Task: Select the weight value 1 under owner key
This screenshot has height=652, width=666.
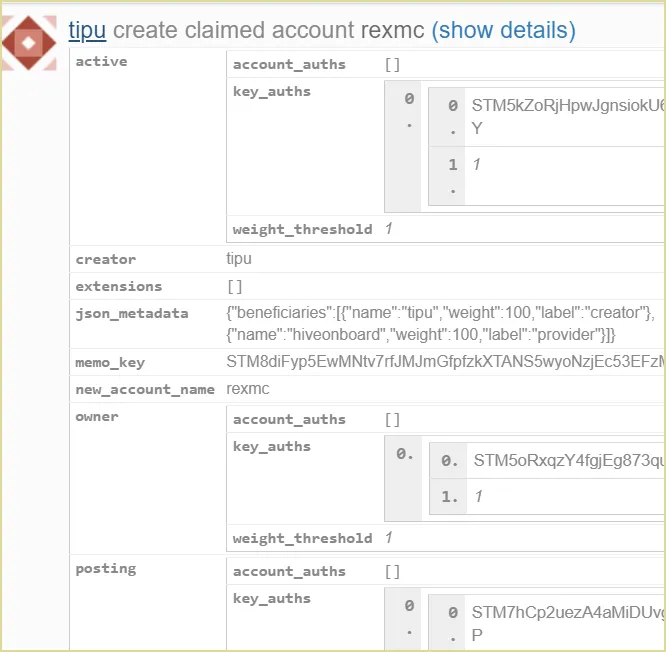Action: (x=479, y=497)
